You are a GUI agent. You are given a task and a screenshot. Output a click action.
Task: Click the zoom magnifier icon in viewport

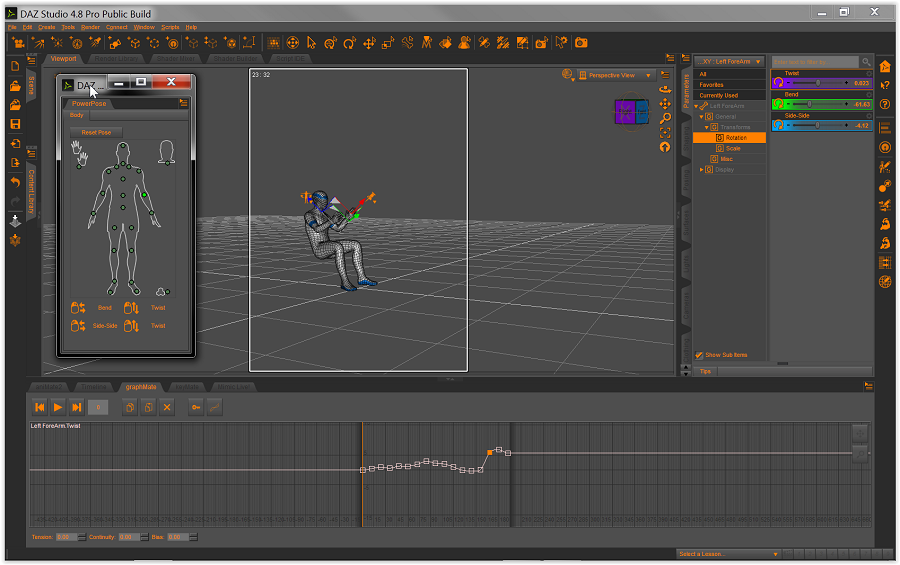665,118
